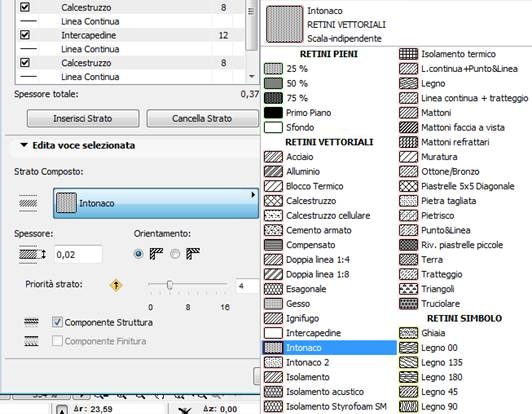Click the Inserisci Strato button
The image size is (532, 414).
pyautogui.click(x=83, y=118)
